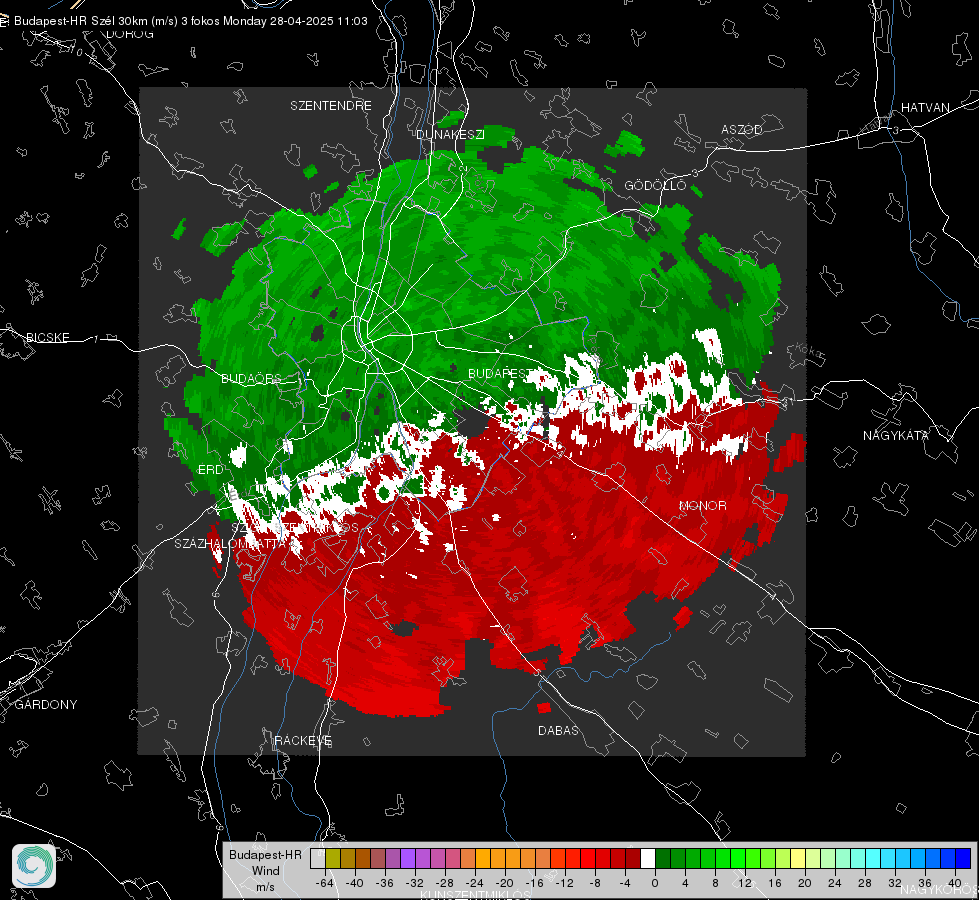Click the NAGYKATA city label

point(896,435)
